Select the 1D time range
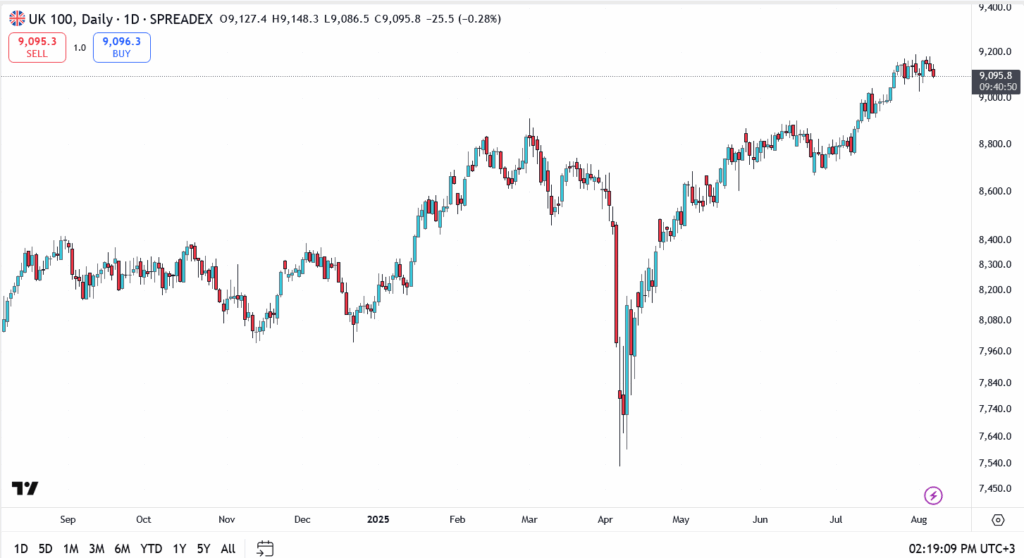Viewport: 1024px width, 558px height. pos(19,548)
